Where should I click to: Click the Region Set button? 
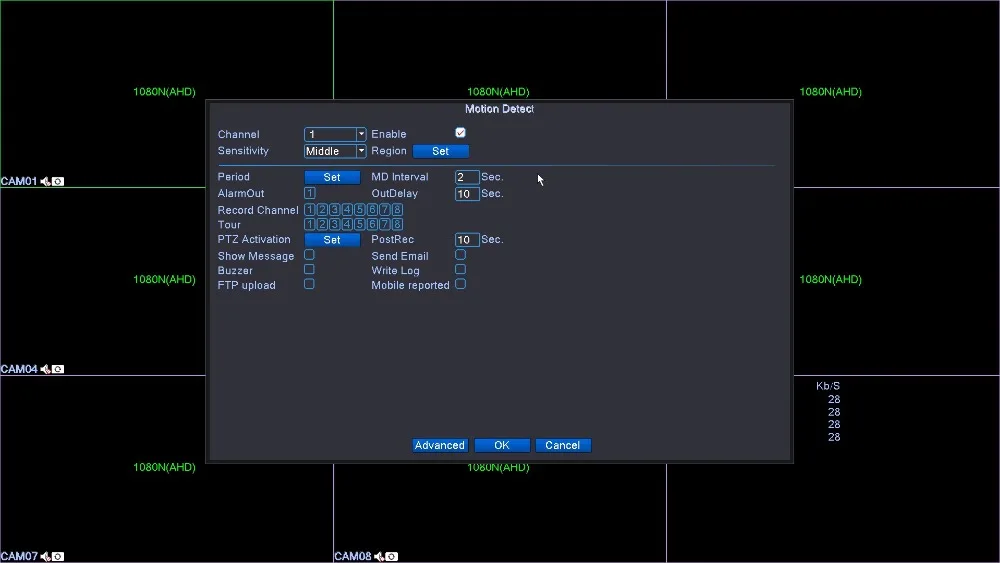(441, 151)
